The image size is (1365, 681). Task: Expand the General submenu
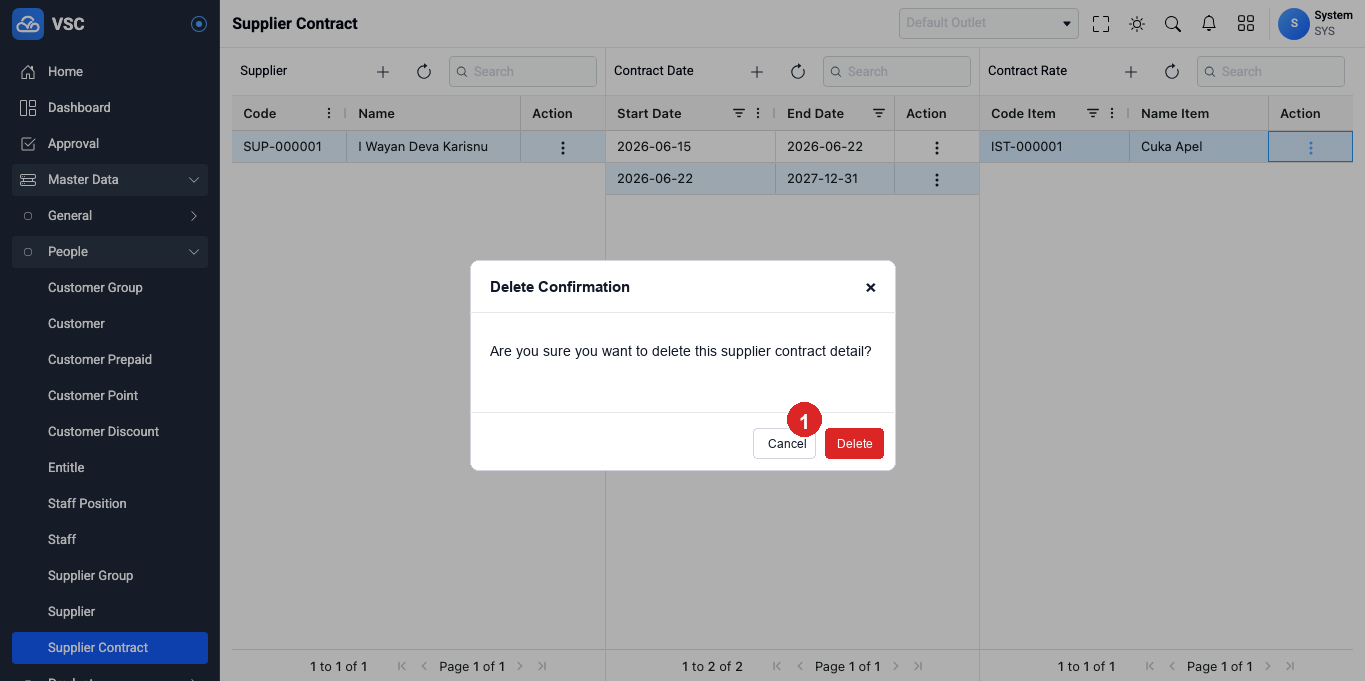110,216
